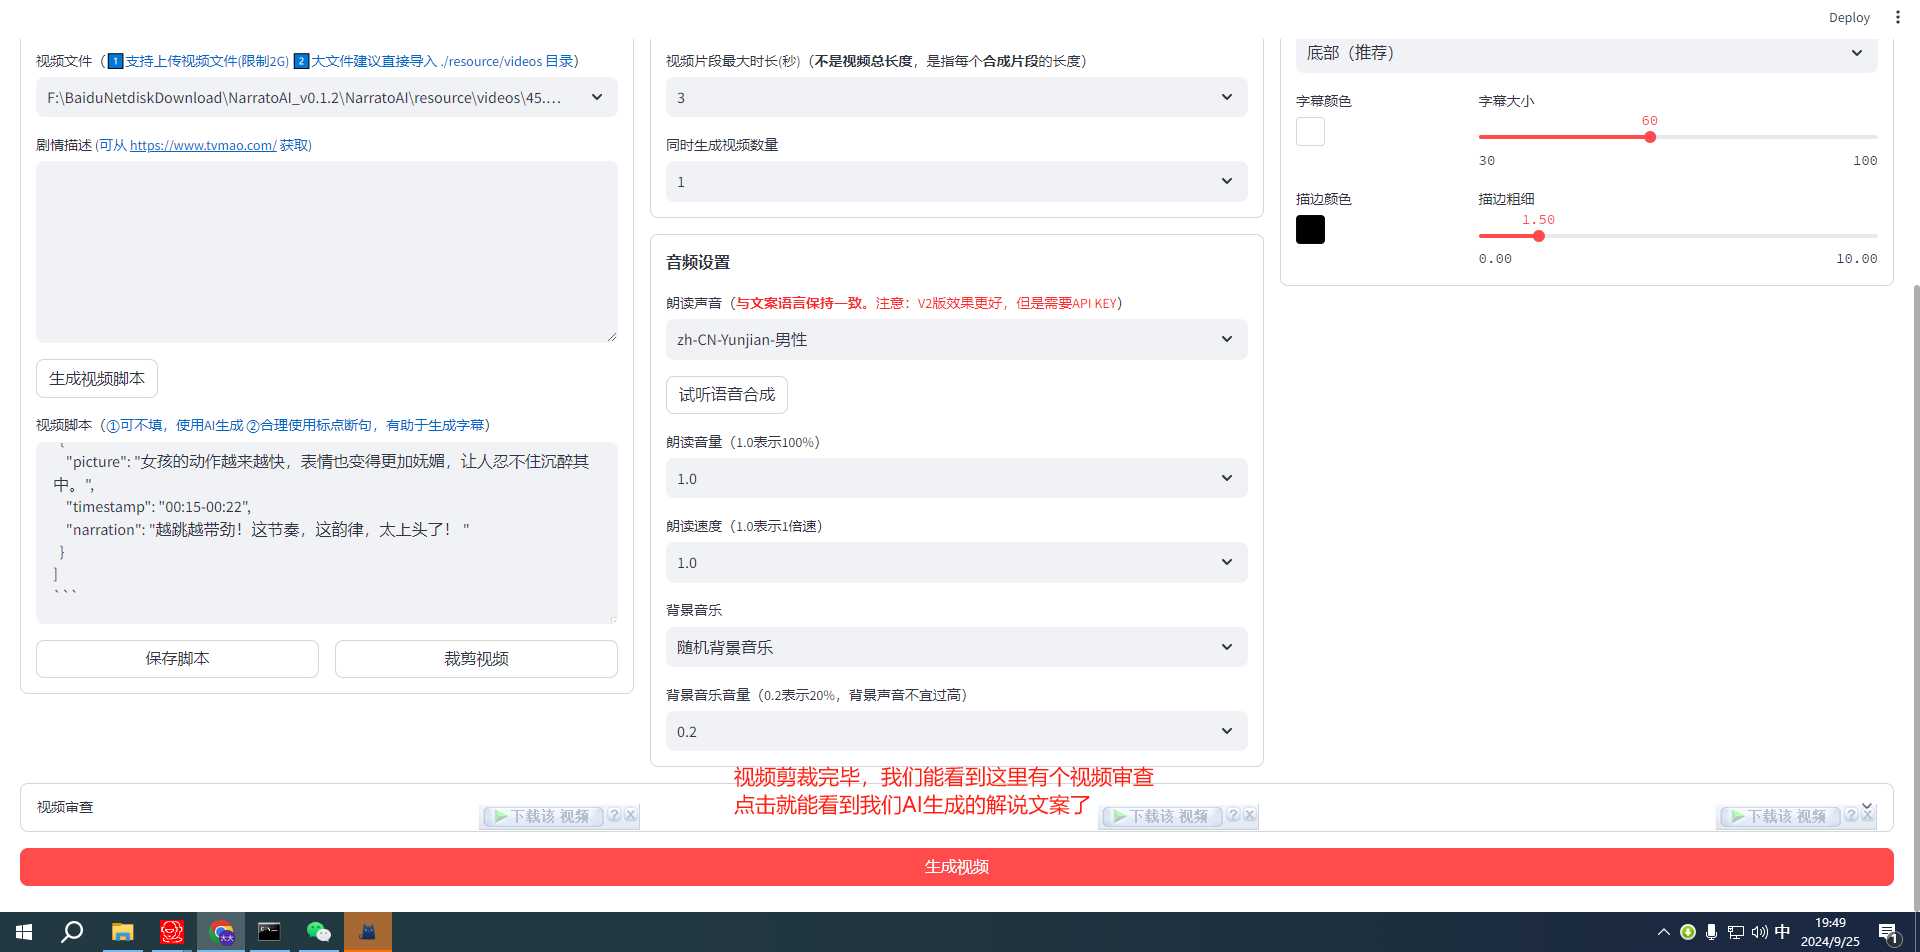The width and height of the screenshot is (1920, 952).
Task: Click the stroke width slider handle at 1.50
Action: (1539, 236)
